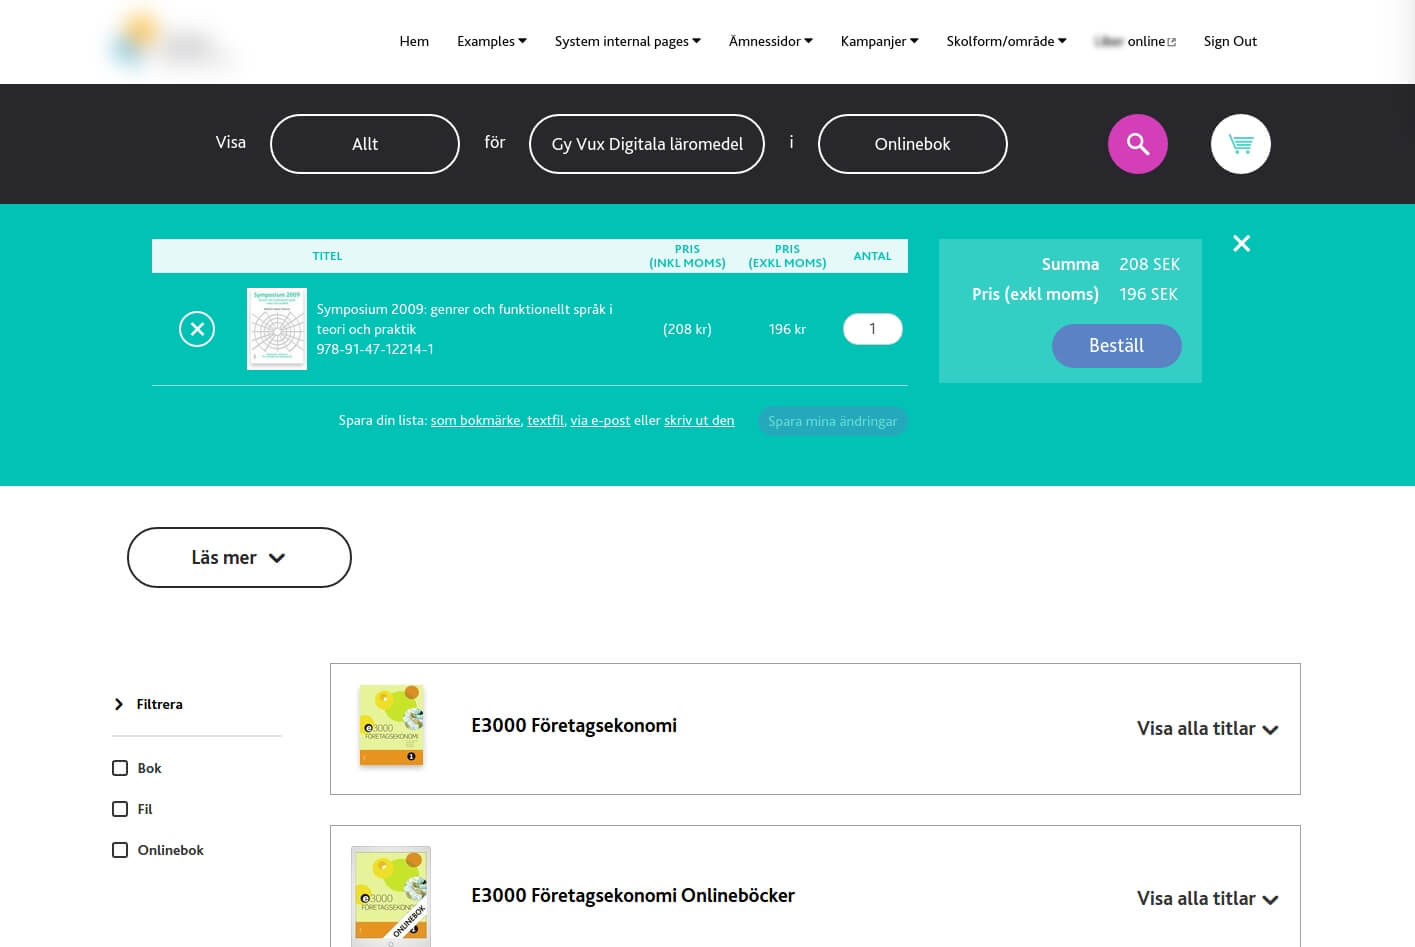This screenshot has width=1415, height=947.
Task: Click the skriv ut den link
Action: 699,421
